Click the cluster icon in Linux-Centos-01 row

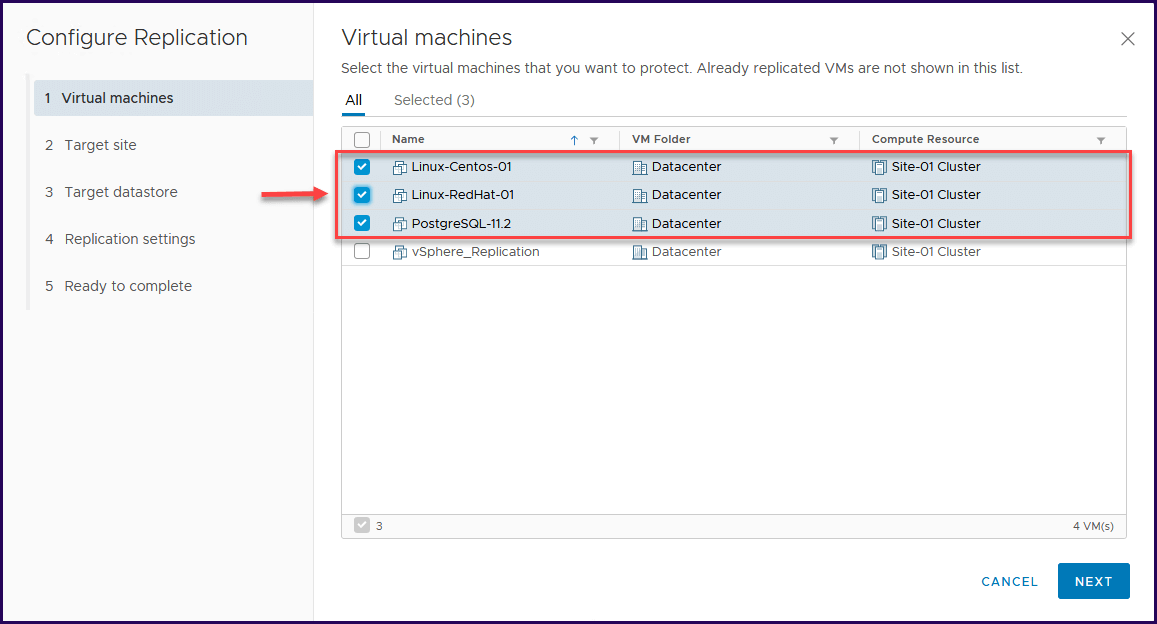(x=879, y=167)
